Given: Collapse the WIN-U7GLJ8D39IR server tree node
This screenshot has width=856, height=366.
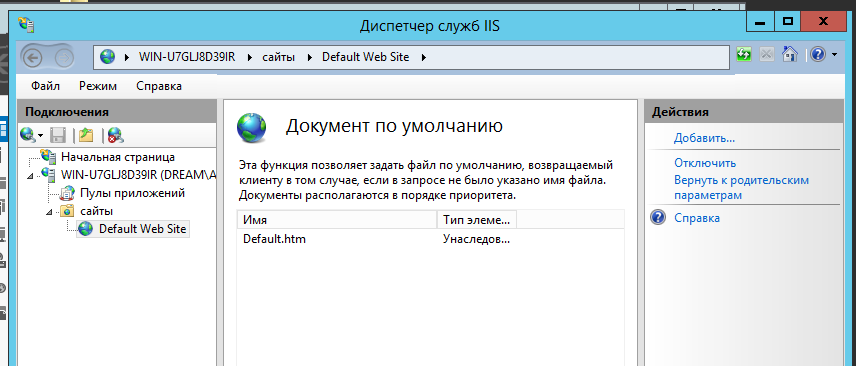Looking at the screenshot, I should (30, 176).
